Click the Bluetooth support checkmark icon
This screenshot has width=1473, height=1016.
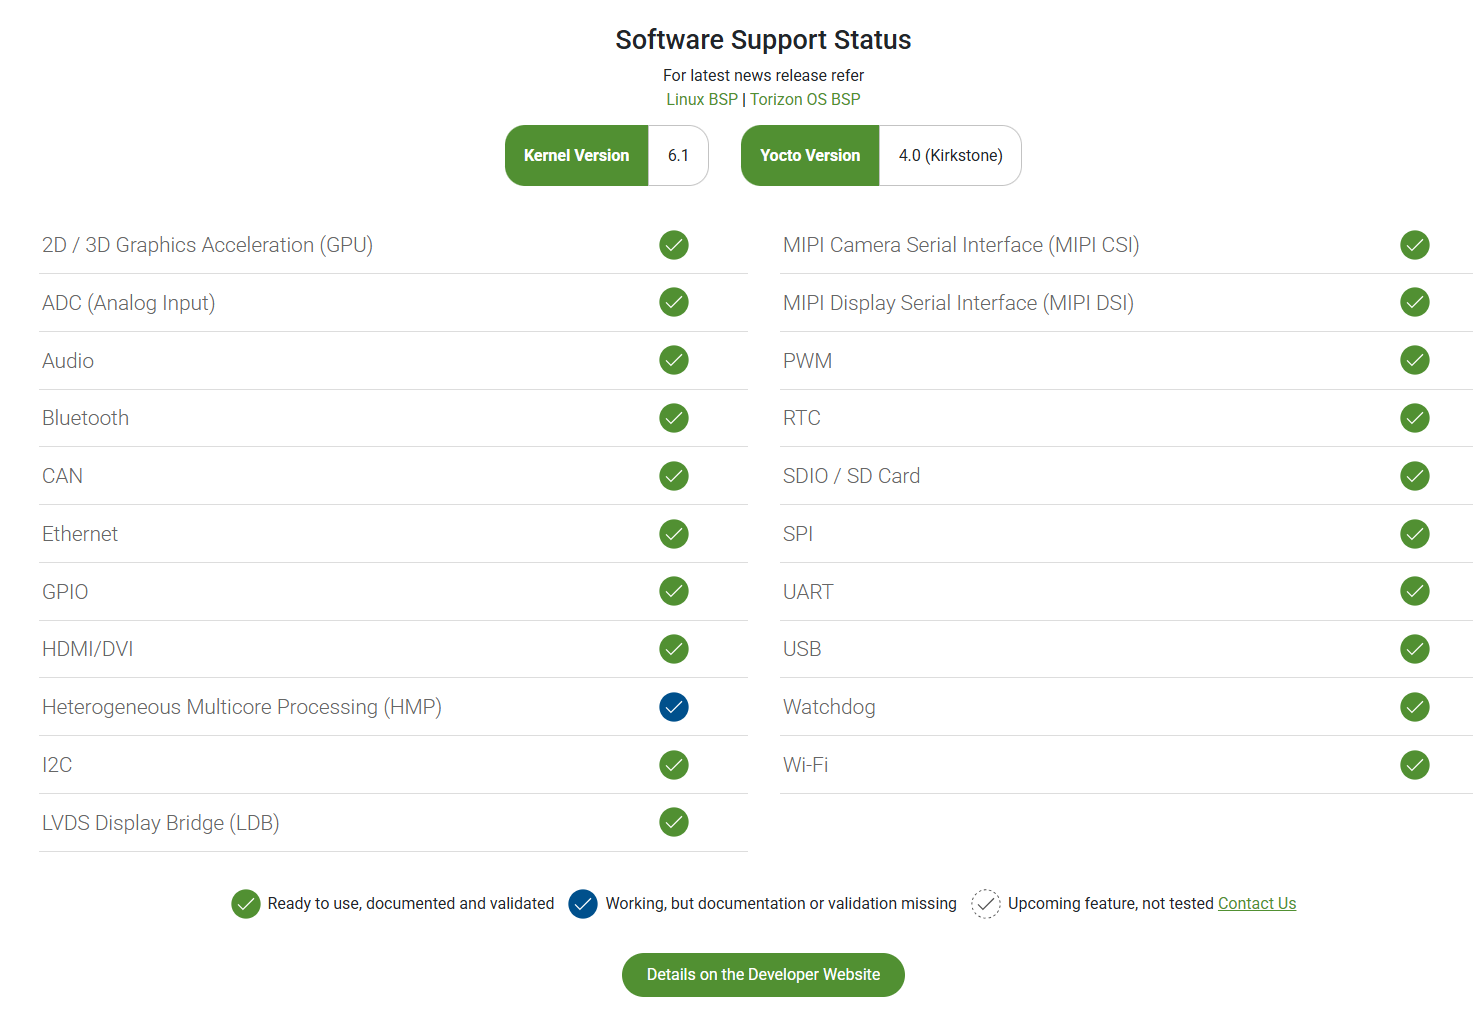pos(674,418)
